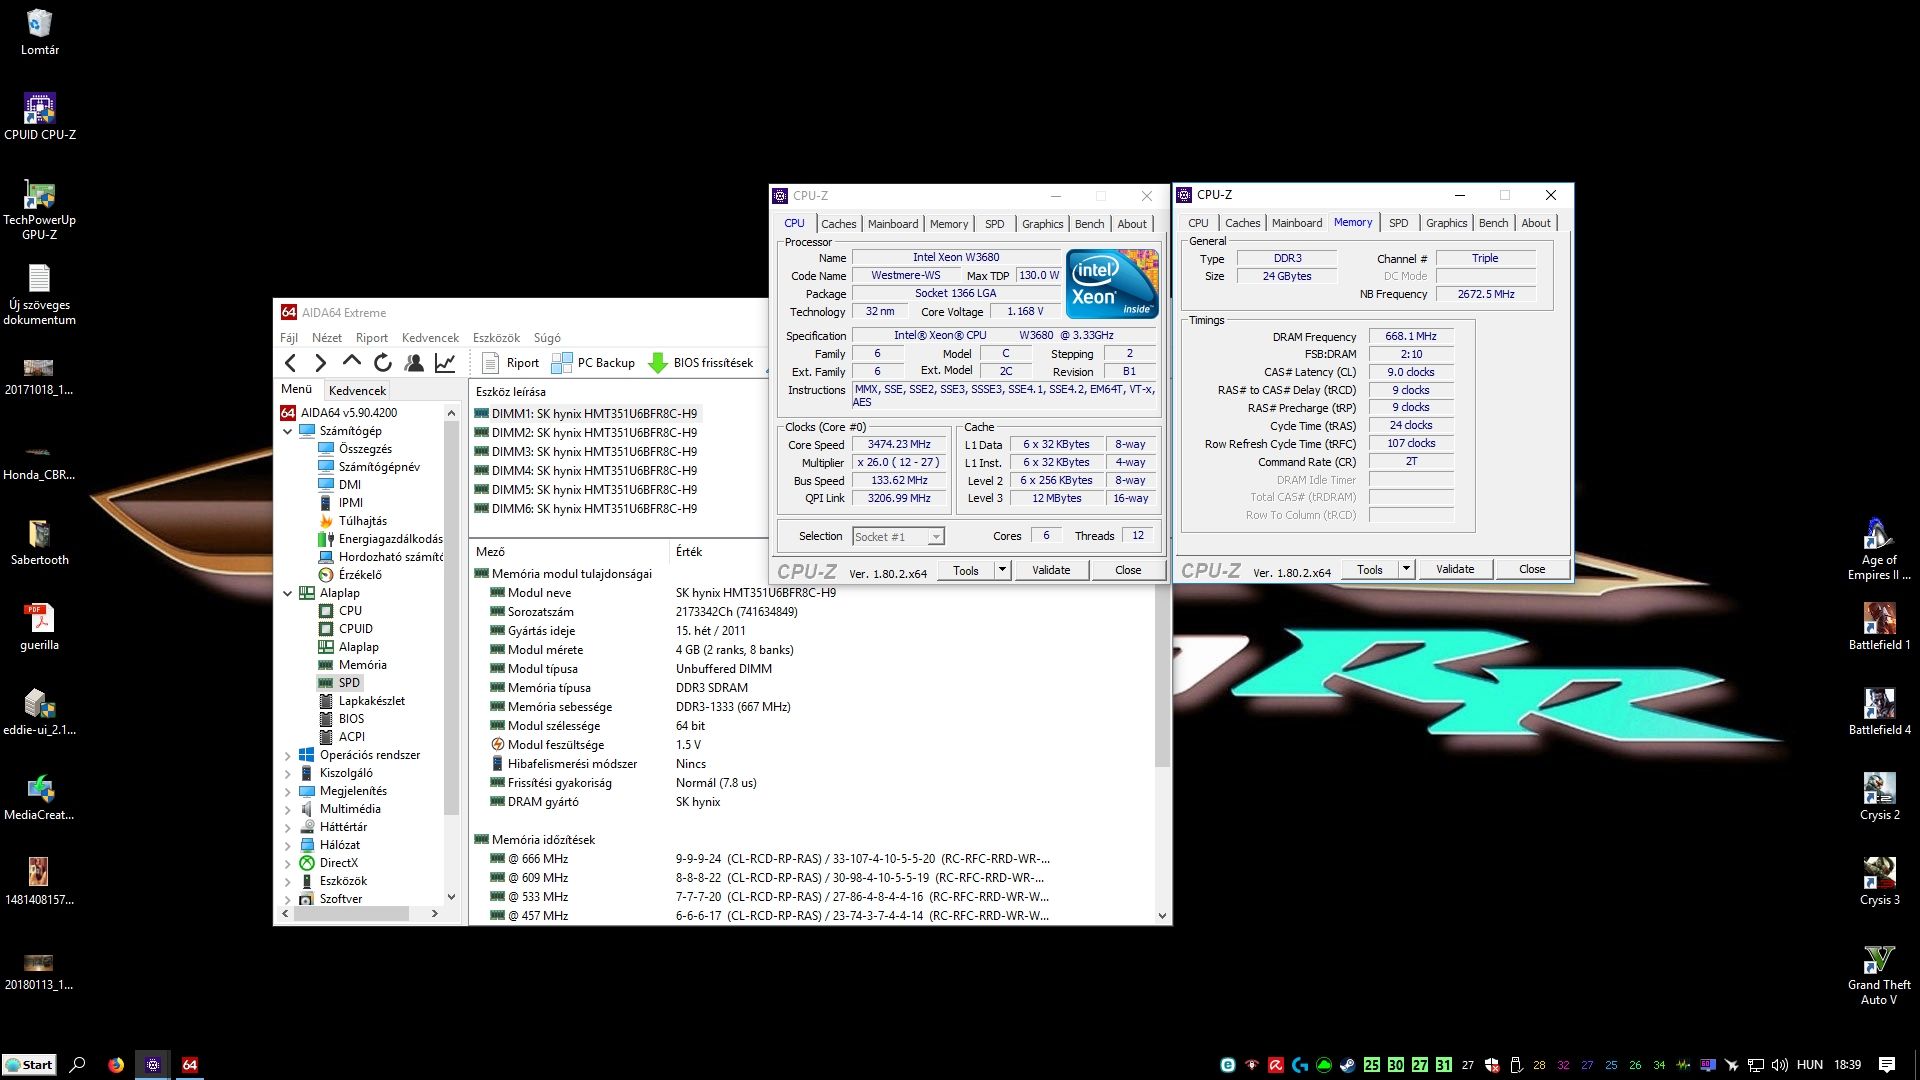Select DIMM3 SK hynix module row
1920x1080 pixels.
click(x=585, y=452)
